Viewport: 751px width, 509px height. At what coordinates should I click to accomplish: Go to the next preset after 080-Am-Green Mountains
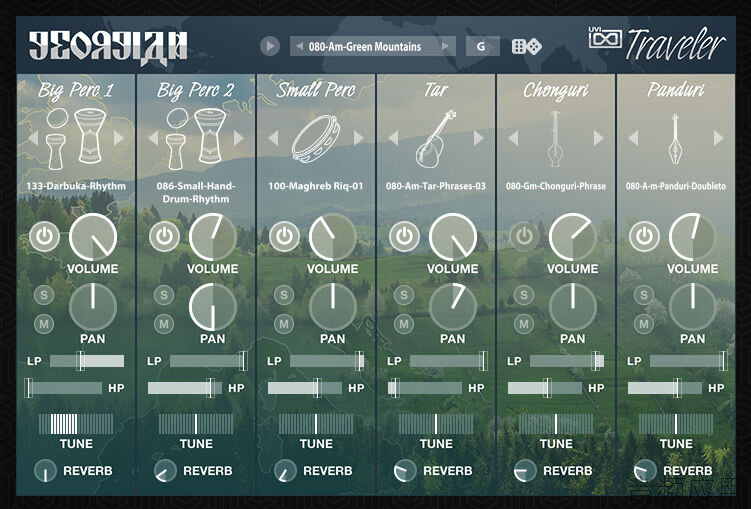point(445,46)
